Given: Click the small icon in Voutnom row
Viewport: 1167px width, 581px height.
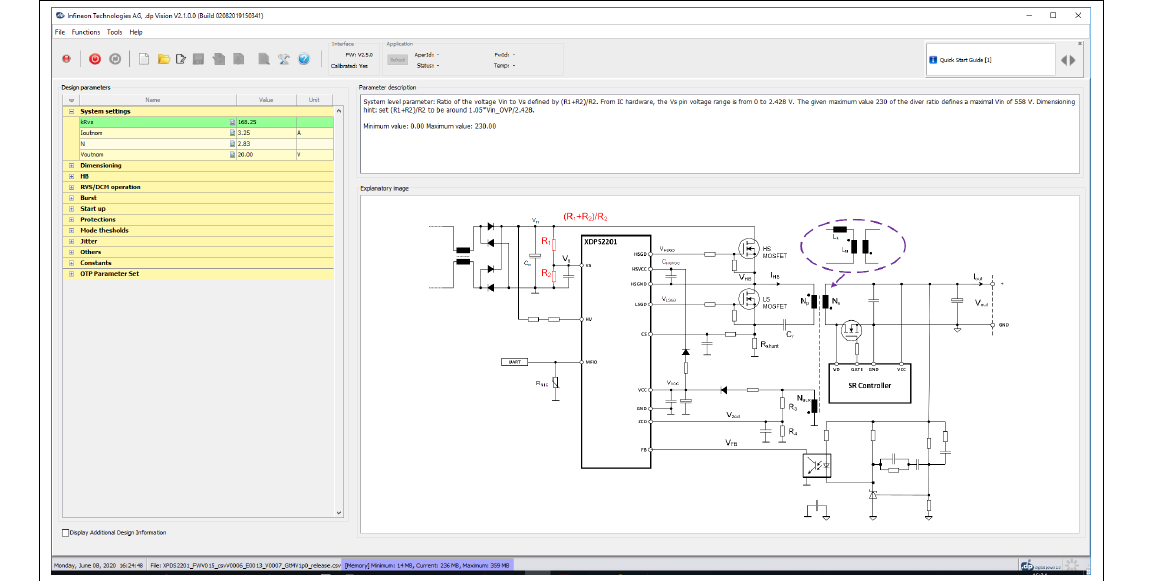Looking at the screenshot, I should coord(232,155).
